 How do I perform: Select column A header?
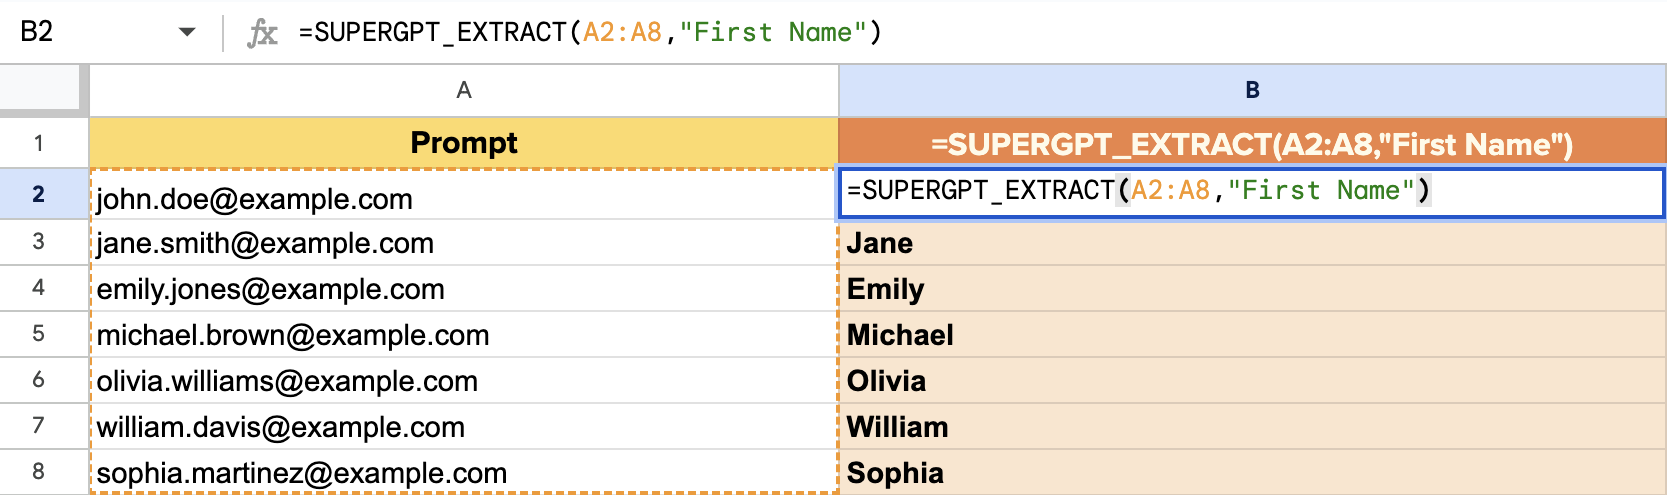(464, 91)
